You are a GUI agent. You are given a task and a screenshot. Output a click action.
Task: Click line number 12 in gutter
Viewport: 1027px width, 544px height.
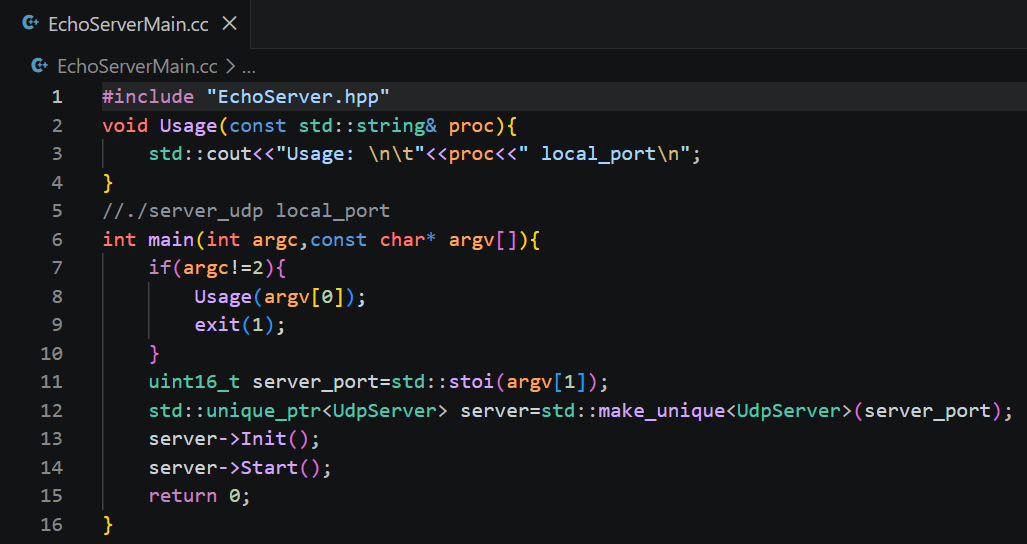point(52,410)
